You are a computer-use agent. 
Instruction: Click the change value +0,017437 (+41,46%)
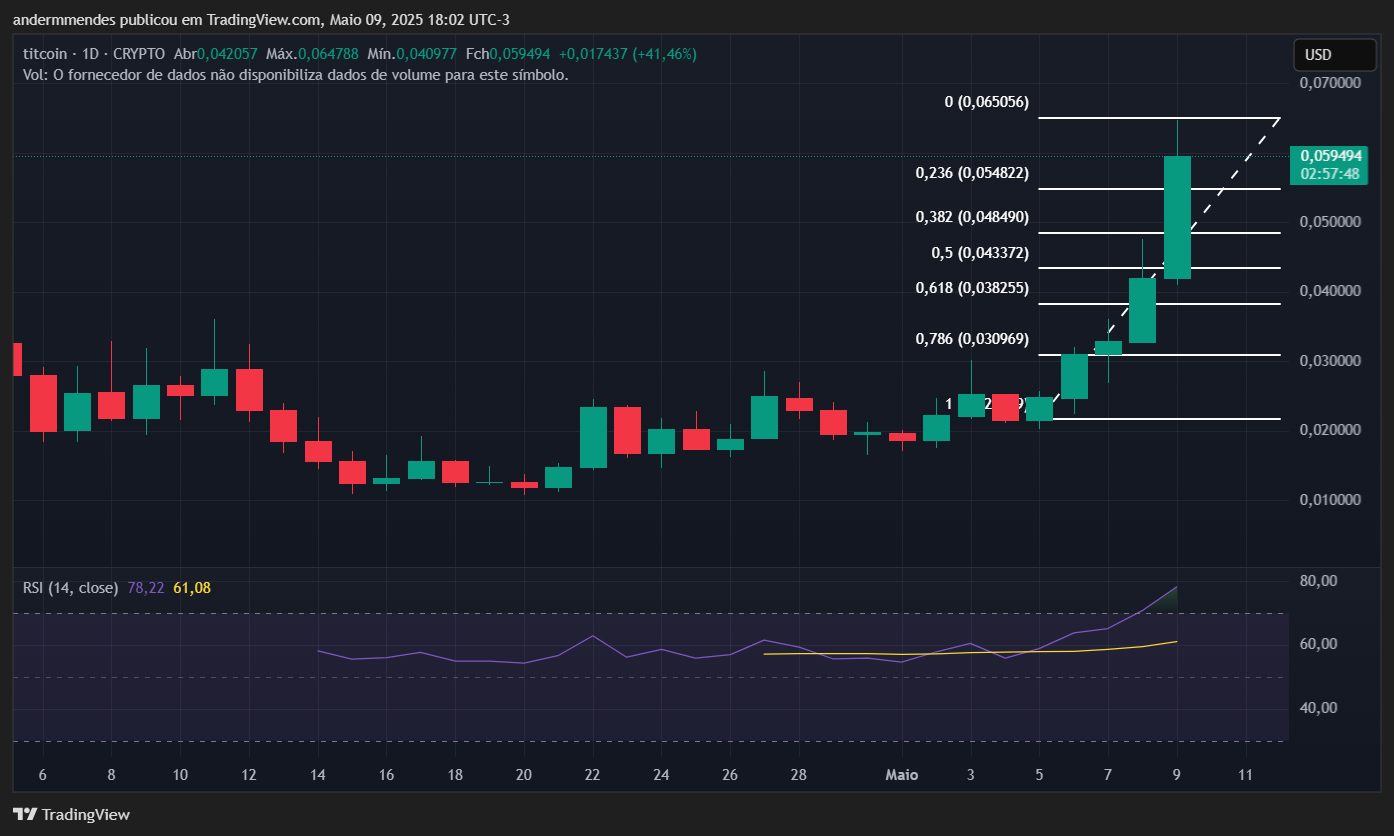pos(628,54)
